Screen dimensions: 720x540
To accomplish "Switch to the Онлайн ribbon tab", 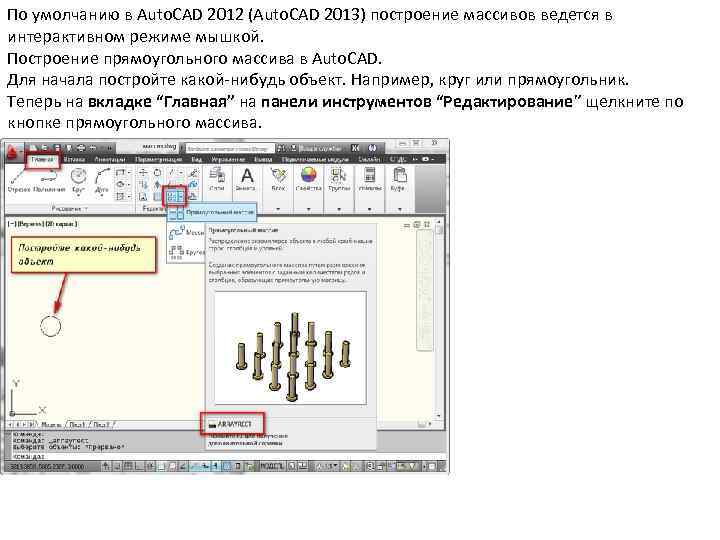I will (369, 159).
